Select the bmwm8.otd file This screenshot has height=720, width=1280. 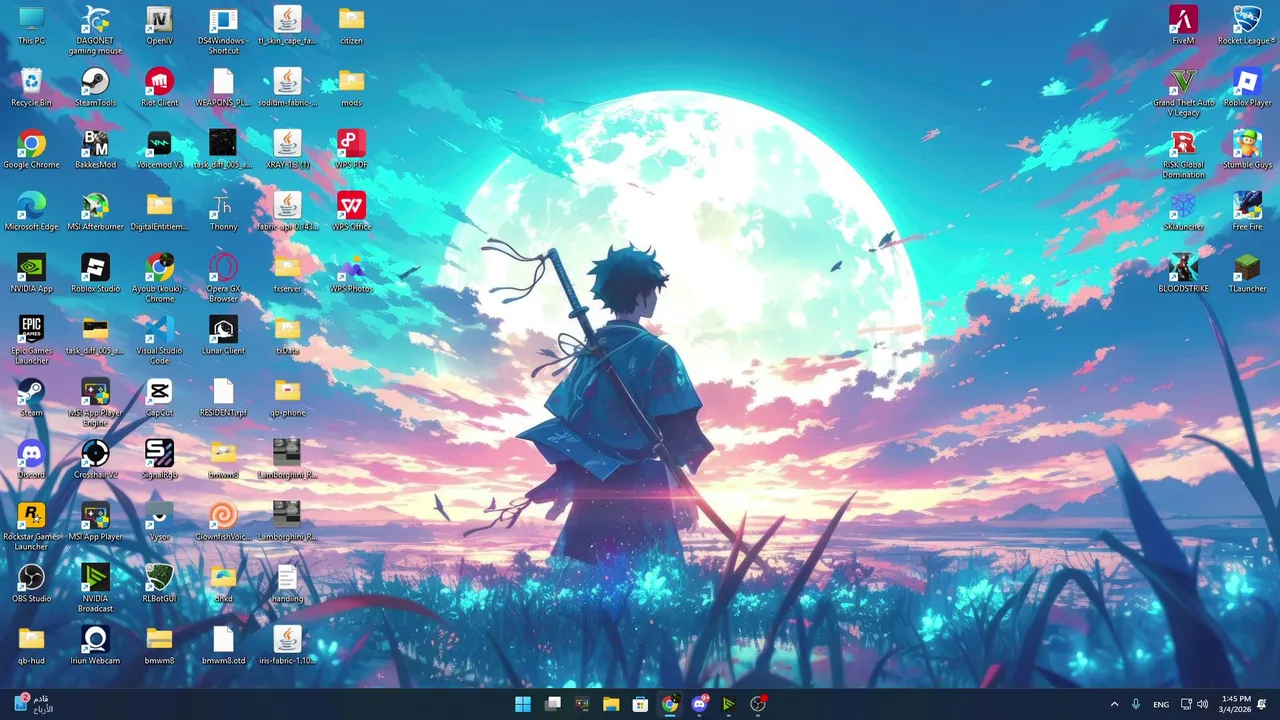(x=223, y=646)
